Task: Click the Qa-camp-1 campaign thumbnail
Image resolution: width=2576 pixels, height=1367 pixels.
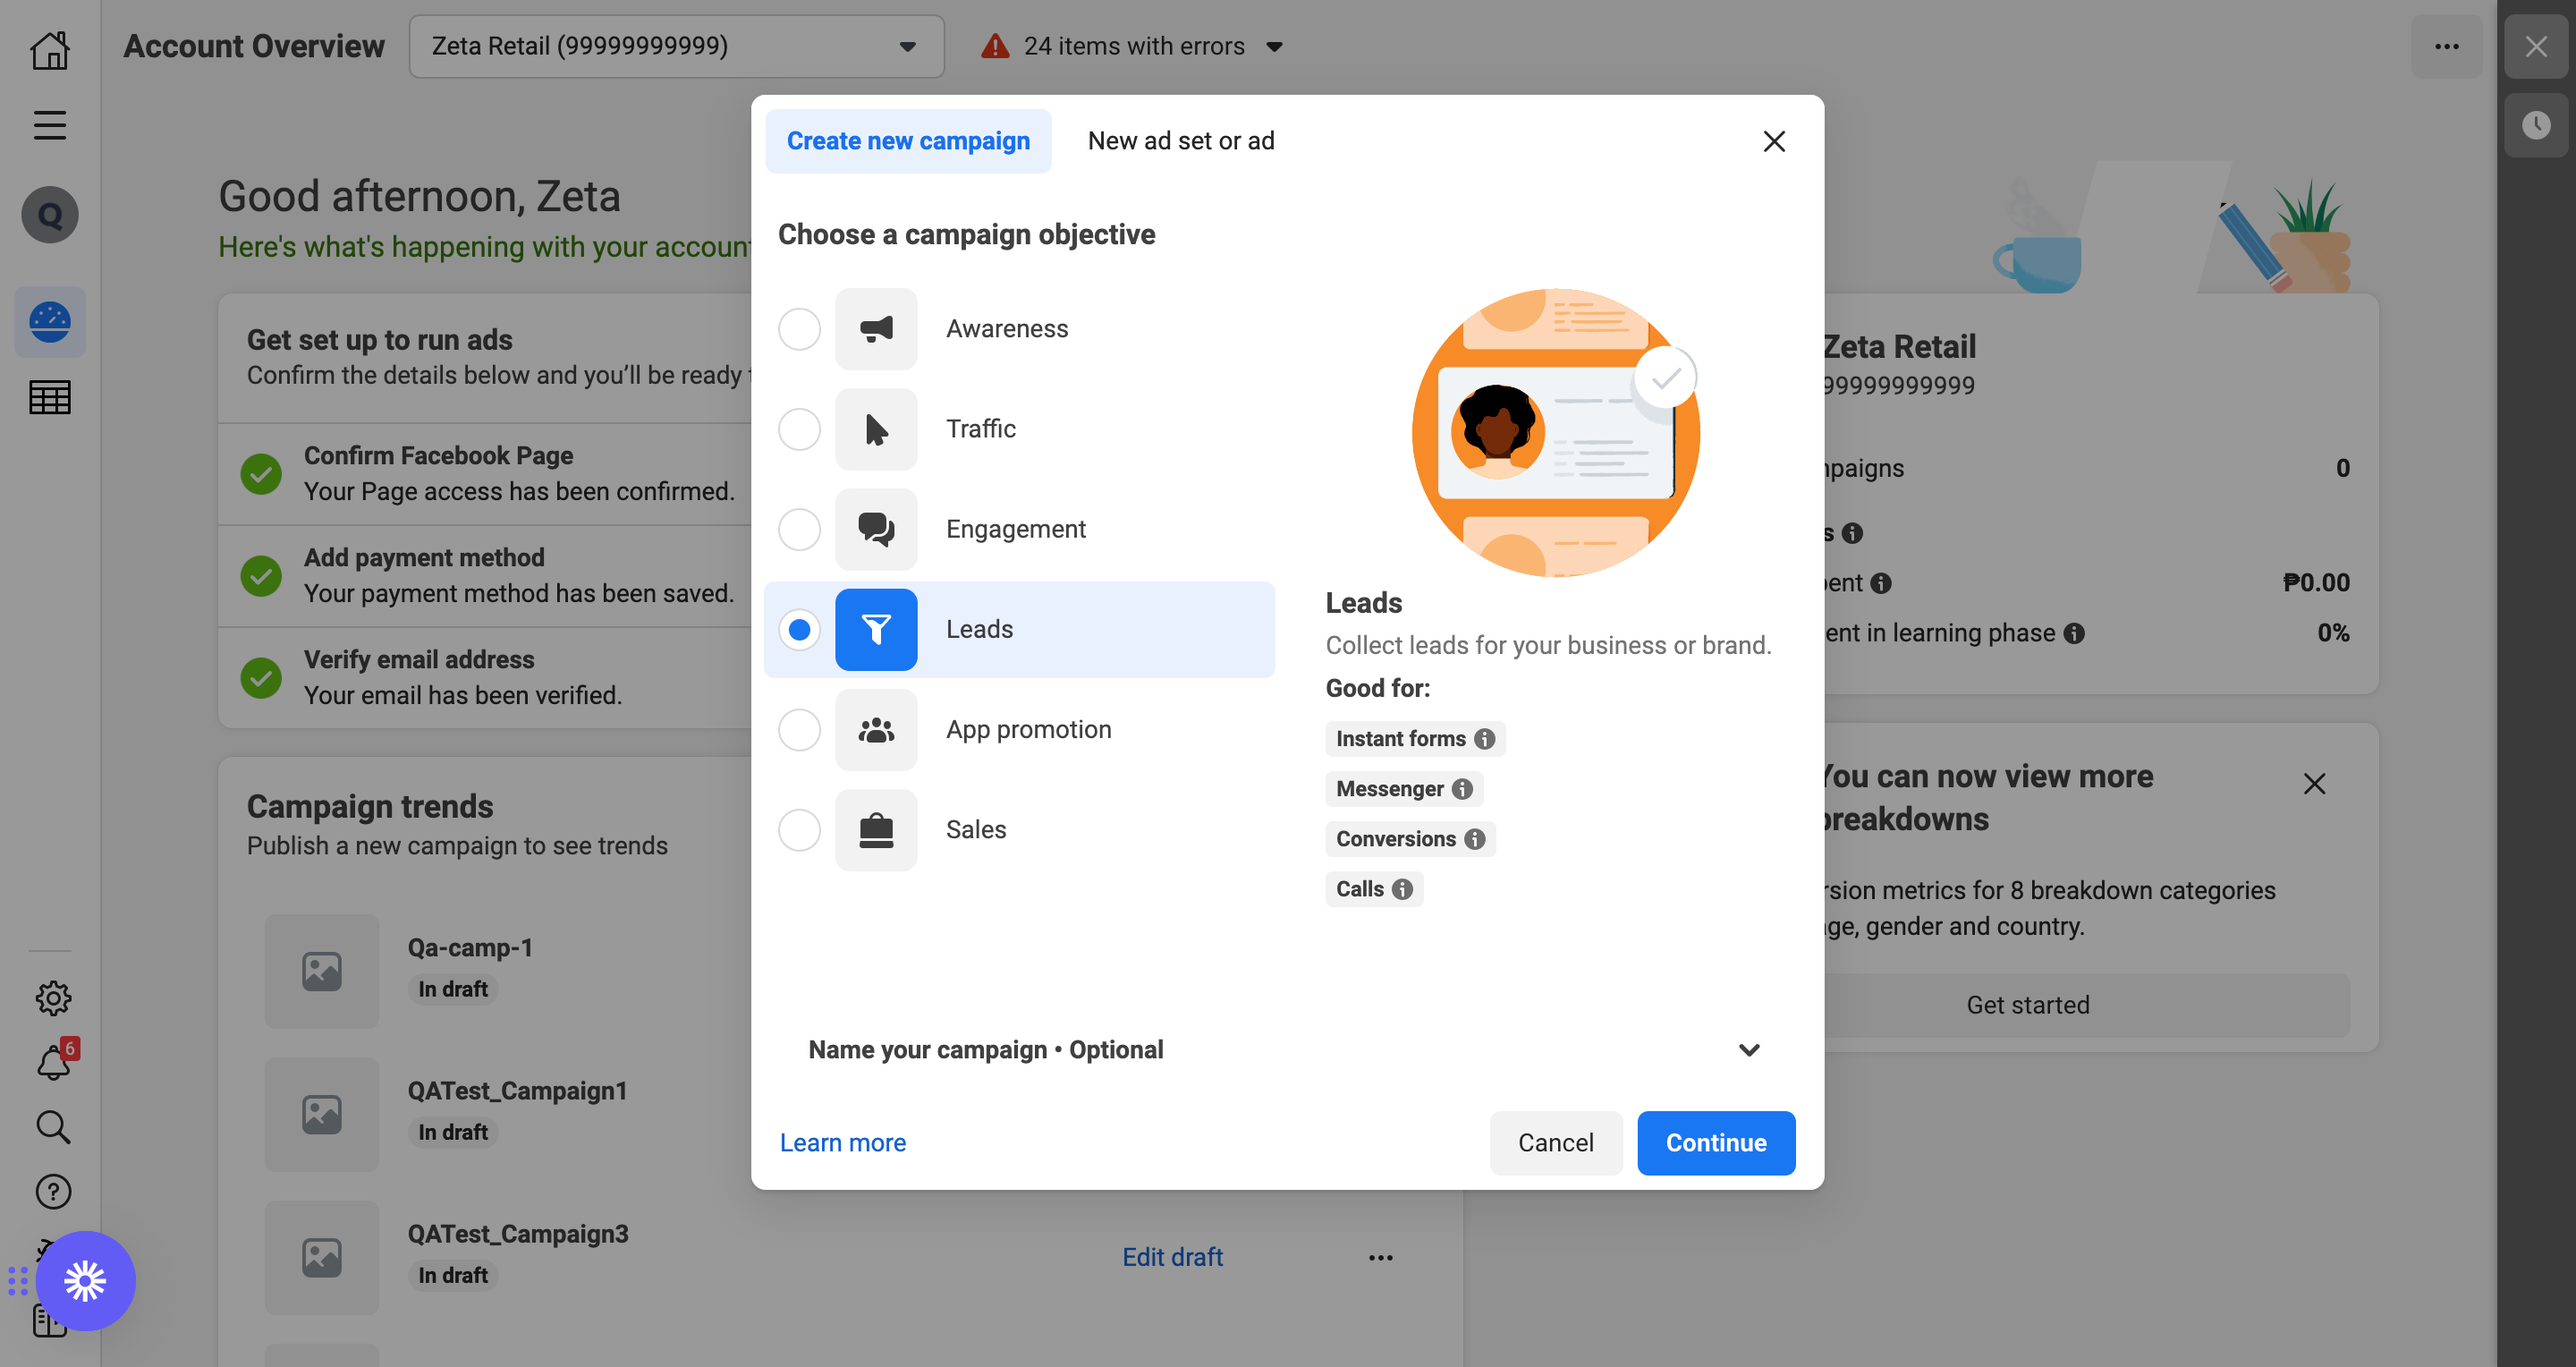Action: 322,971
